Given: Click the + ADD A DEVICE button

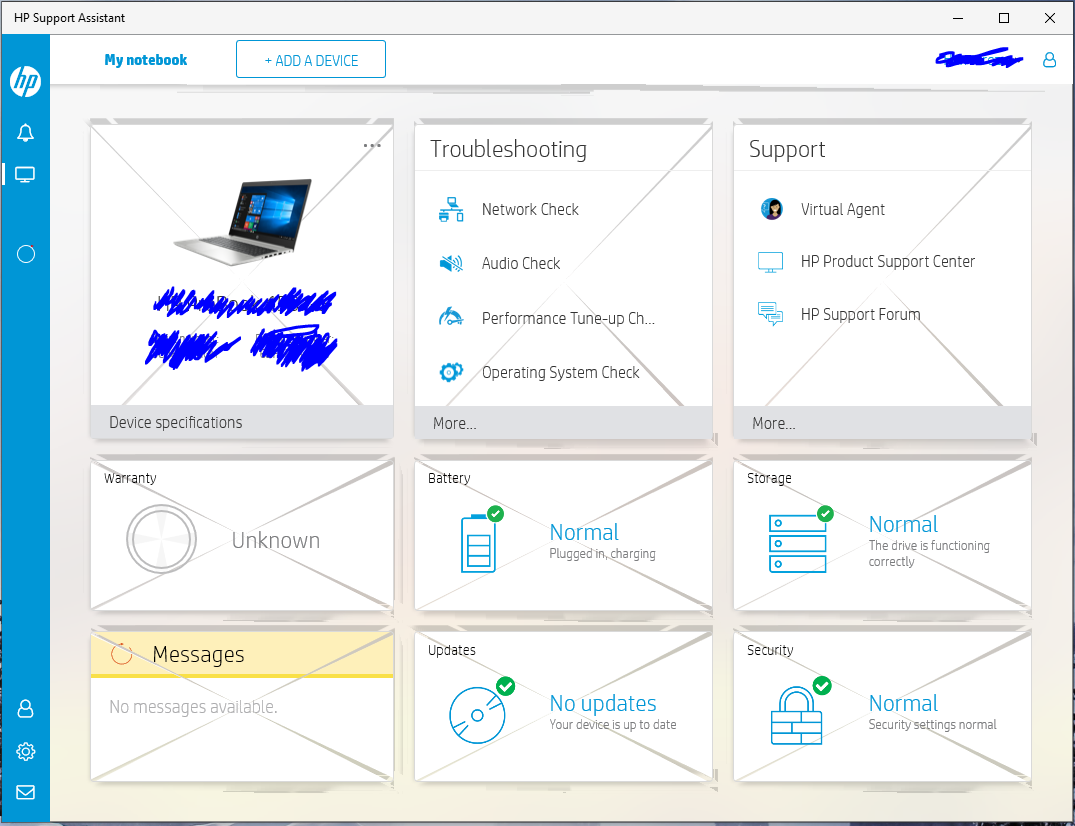Looking at the screenshot, I should (x=311, y=59).
